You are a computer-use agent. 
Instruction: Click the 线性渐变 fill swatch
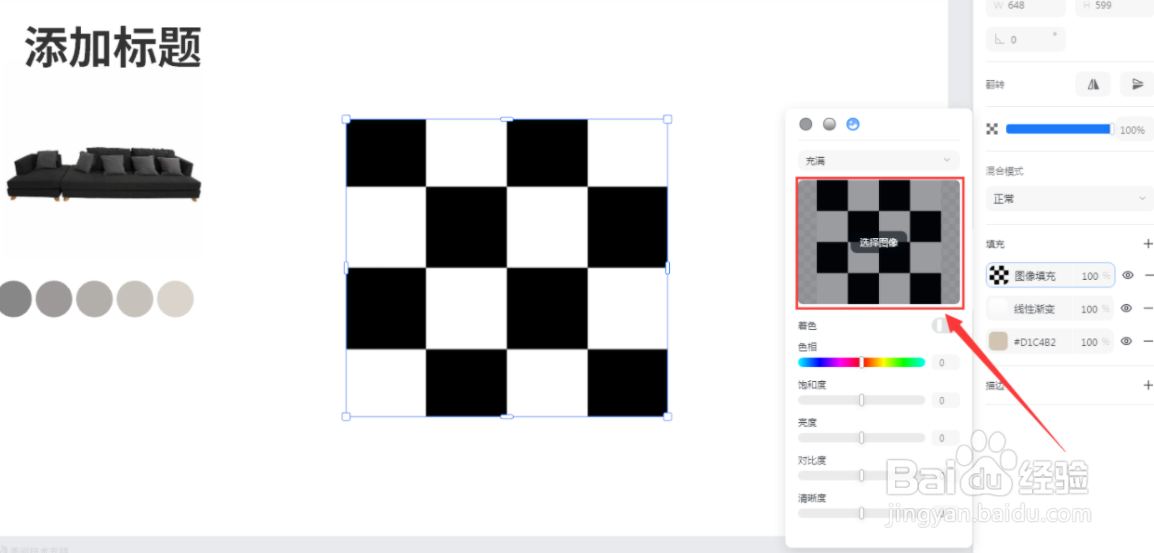999,309
